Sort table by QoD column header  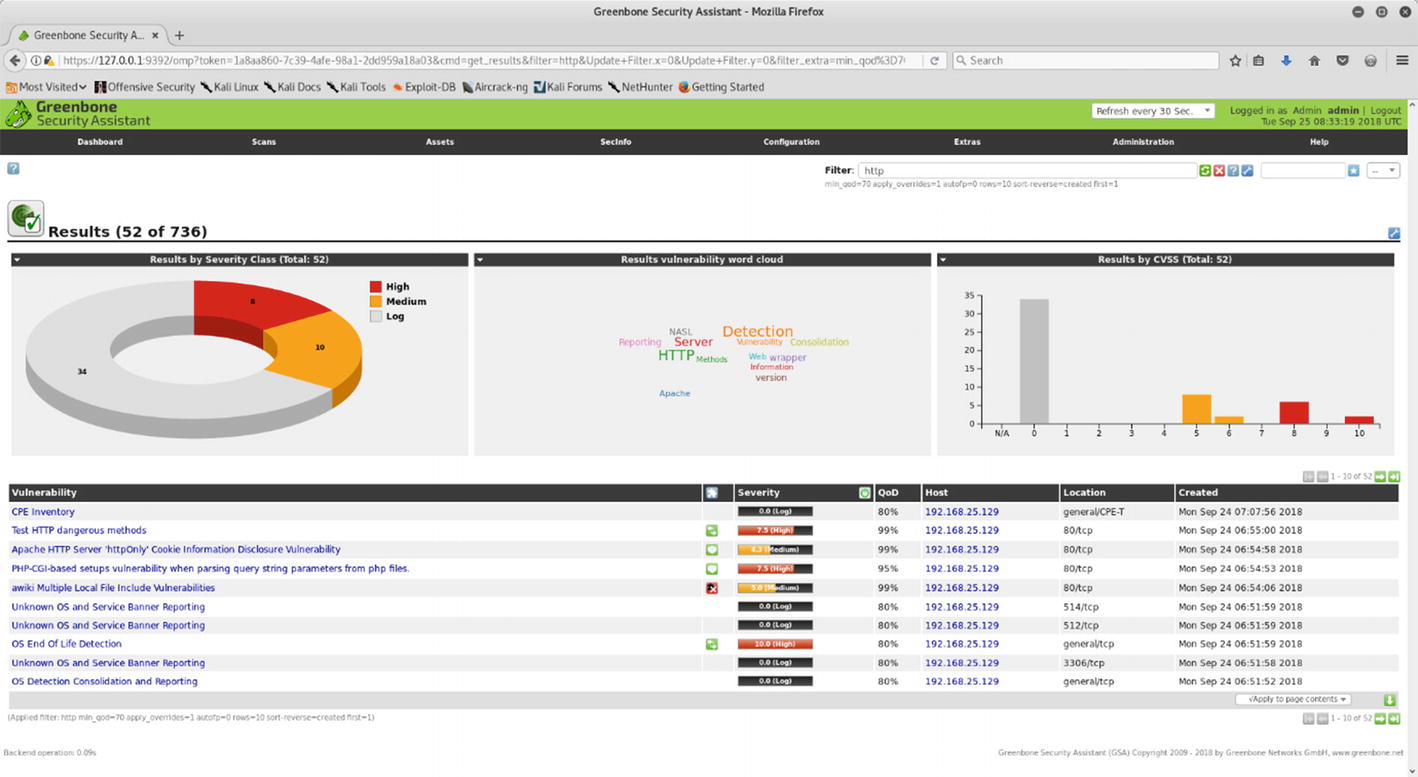pyautogui.click(x=888, y=493)
